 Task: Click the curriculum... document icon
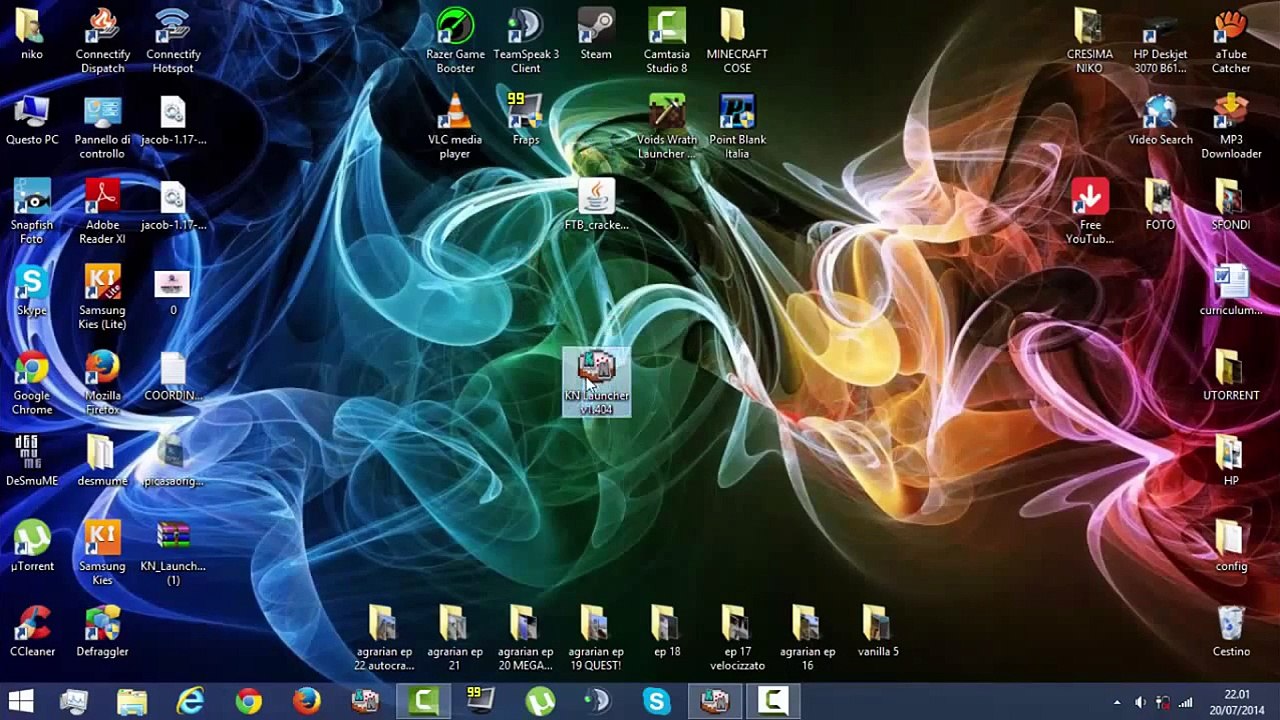[x=1231, y=291]
